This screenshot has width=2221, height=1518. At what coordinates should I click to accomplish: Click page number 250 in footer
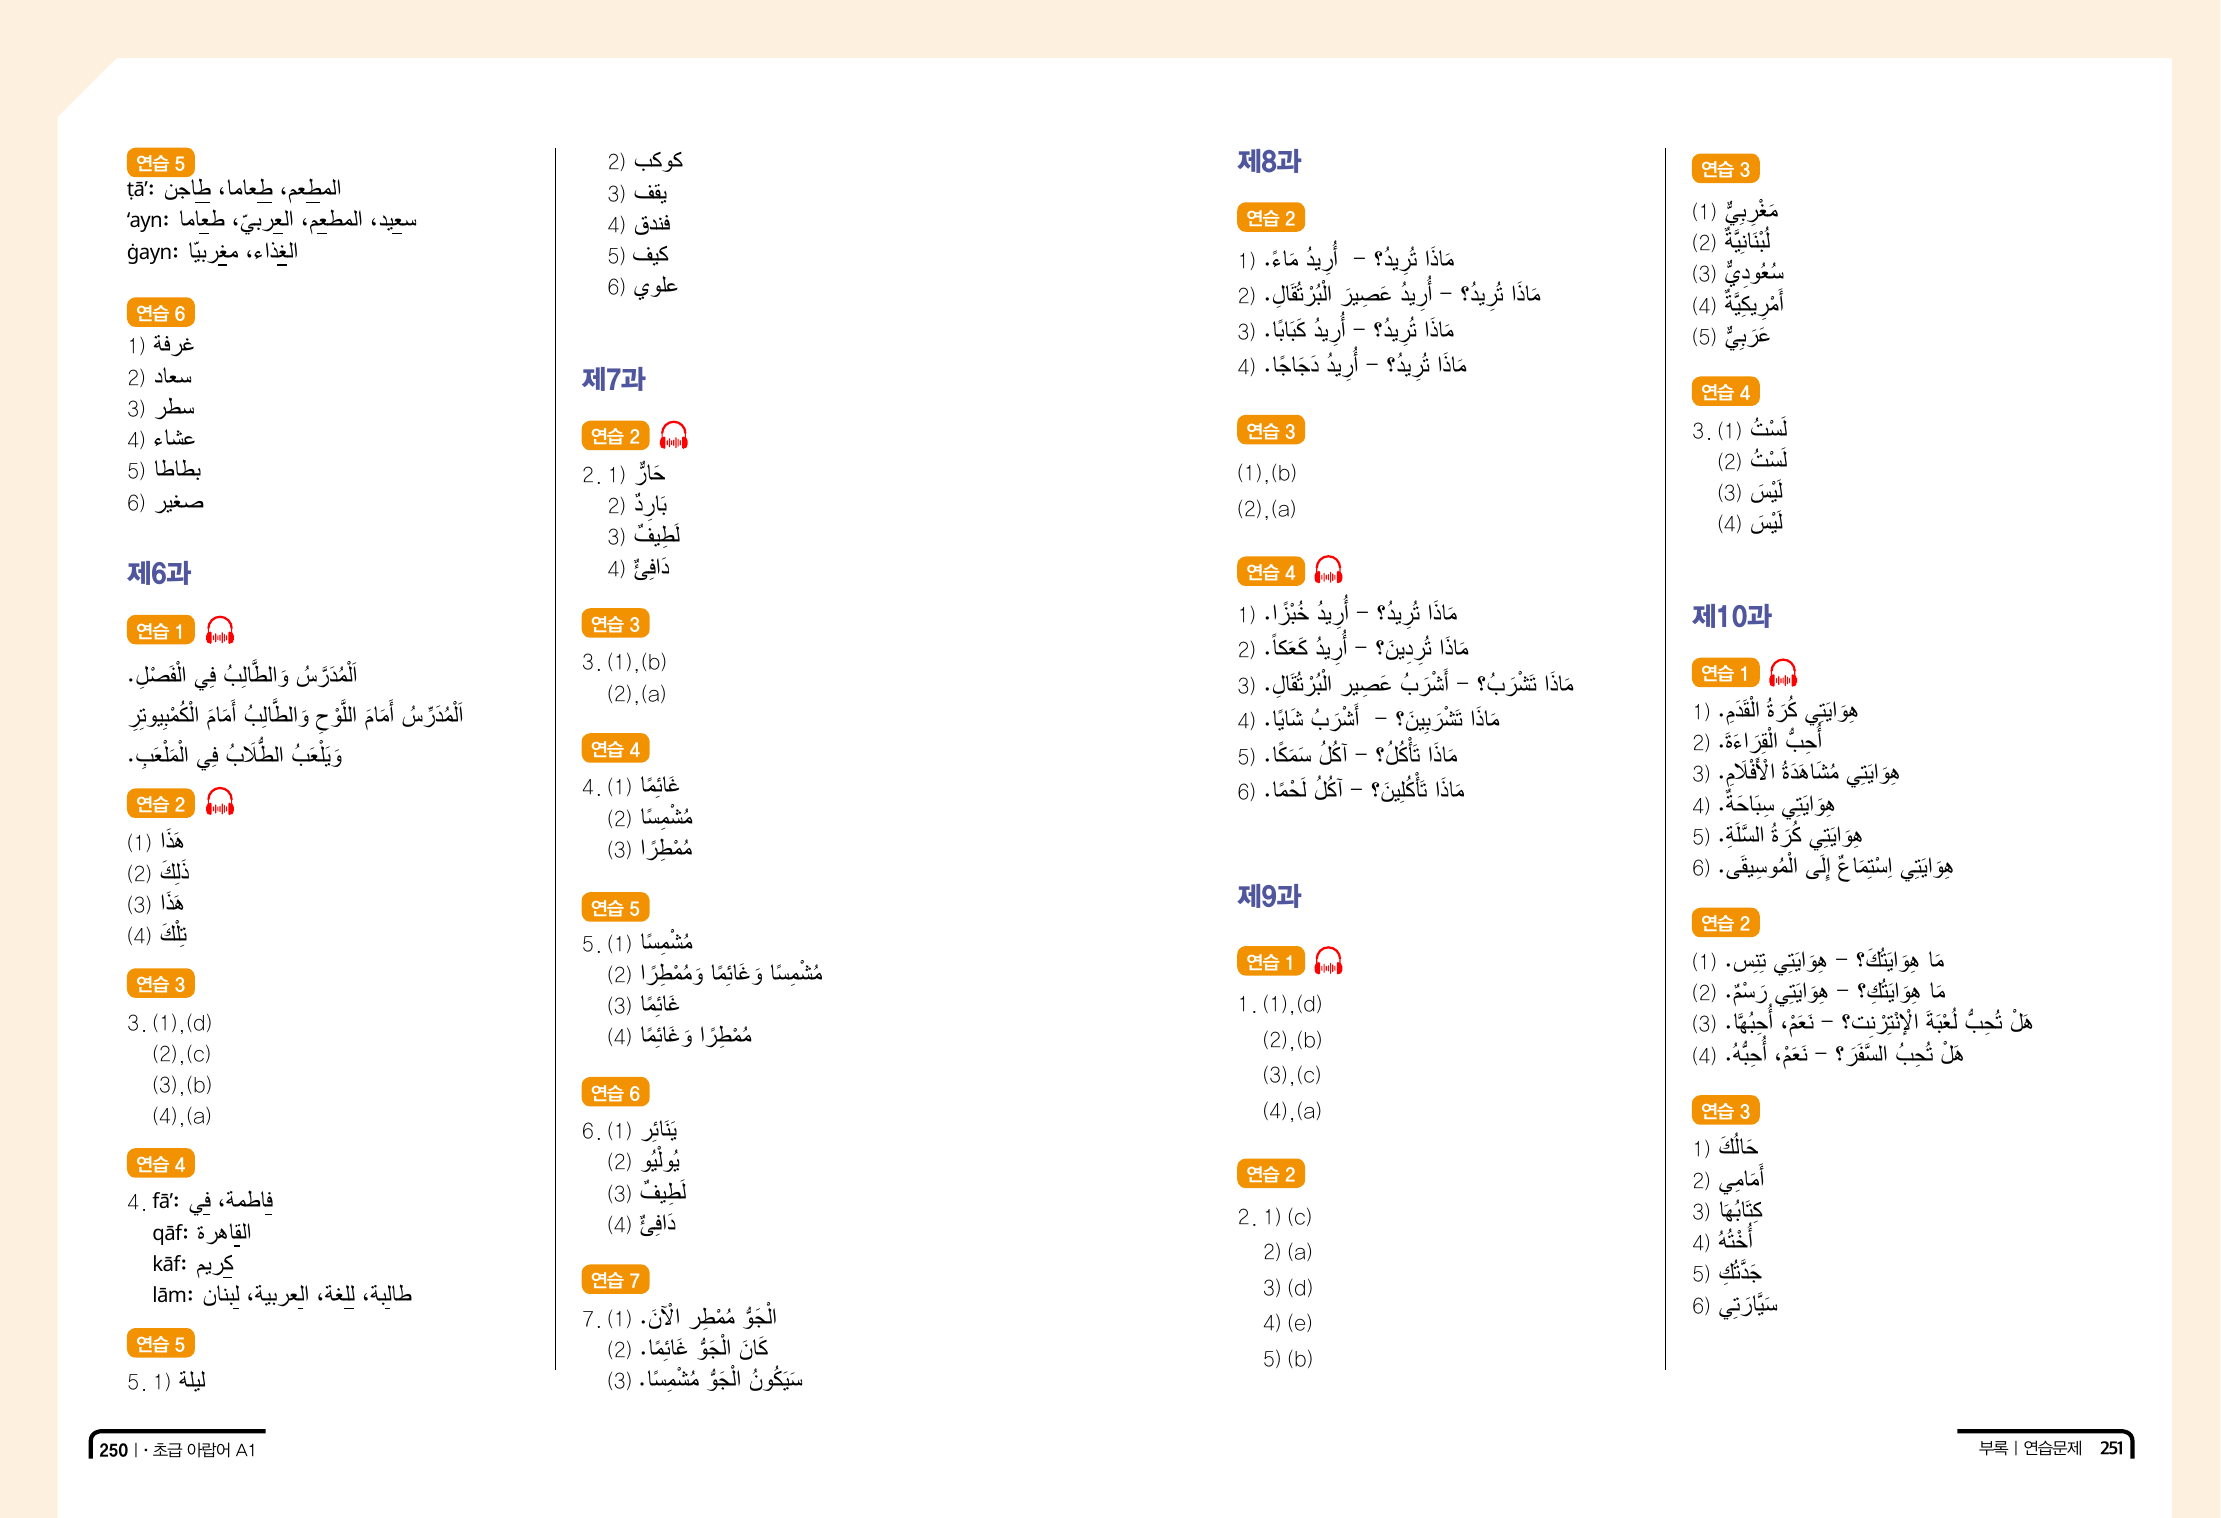coord(114,1450)
